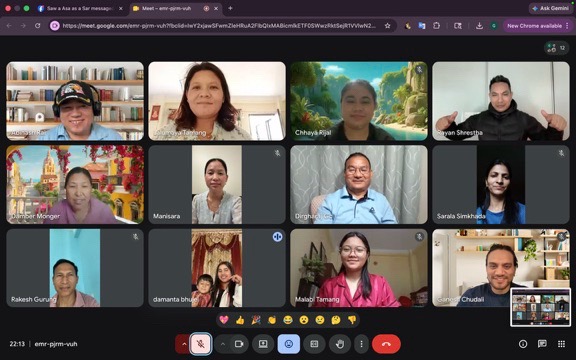Close the Facebook browser tab
576x360 pixels.
121,8
